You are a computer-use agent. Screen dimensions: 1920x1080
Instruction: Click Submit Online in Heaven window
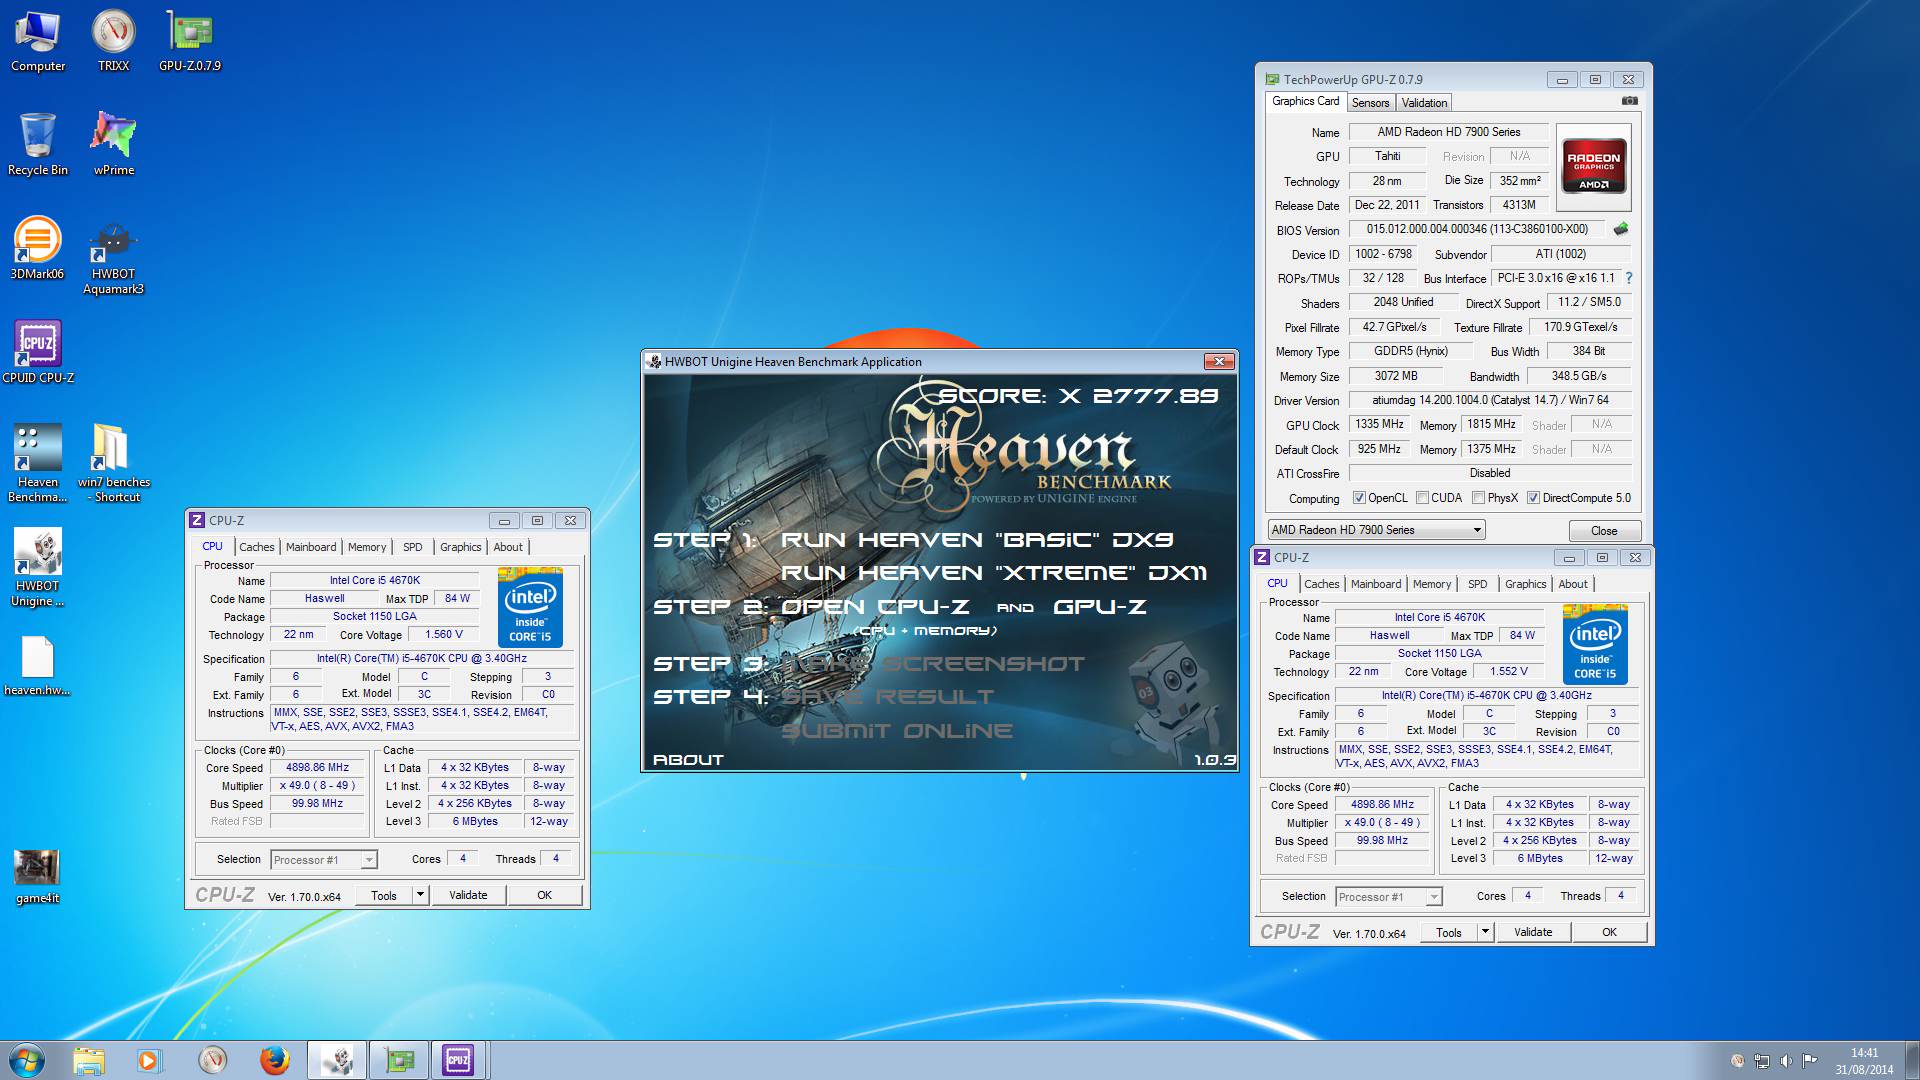(x=897, y=731)
